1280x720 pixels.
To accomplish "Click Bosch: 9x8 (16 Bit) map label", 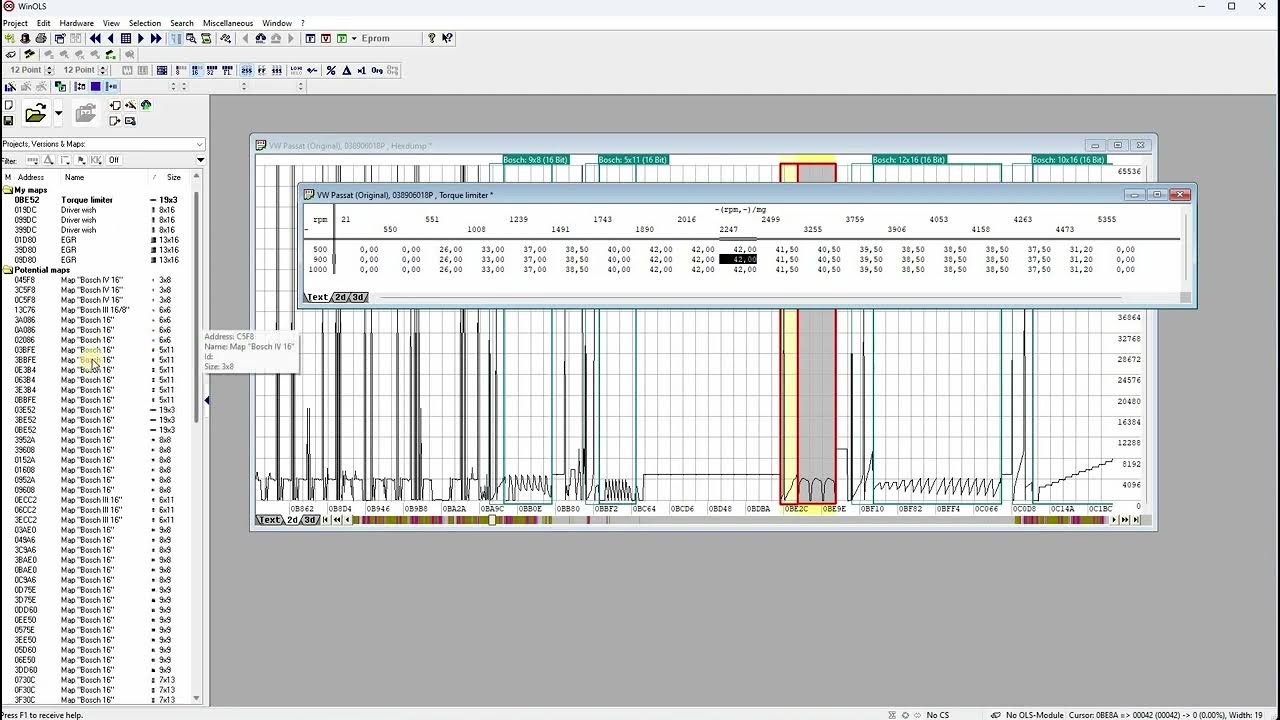I will point(535,160).
